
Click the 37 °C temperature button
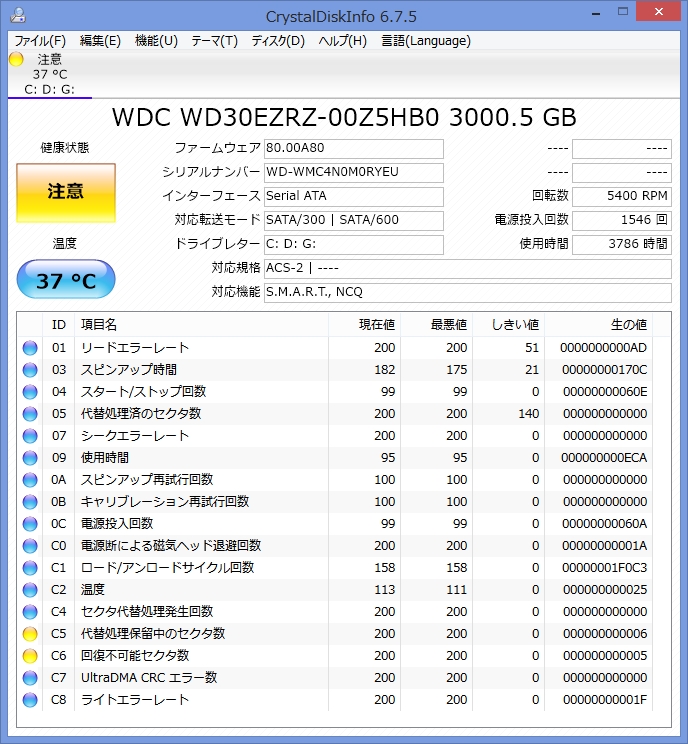(x=66, y=279)
